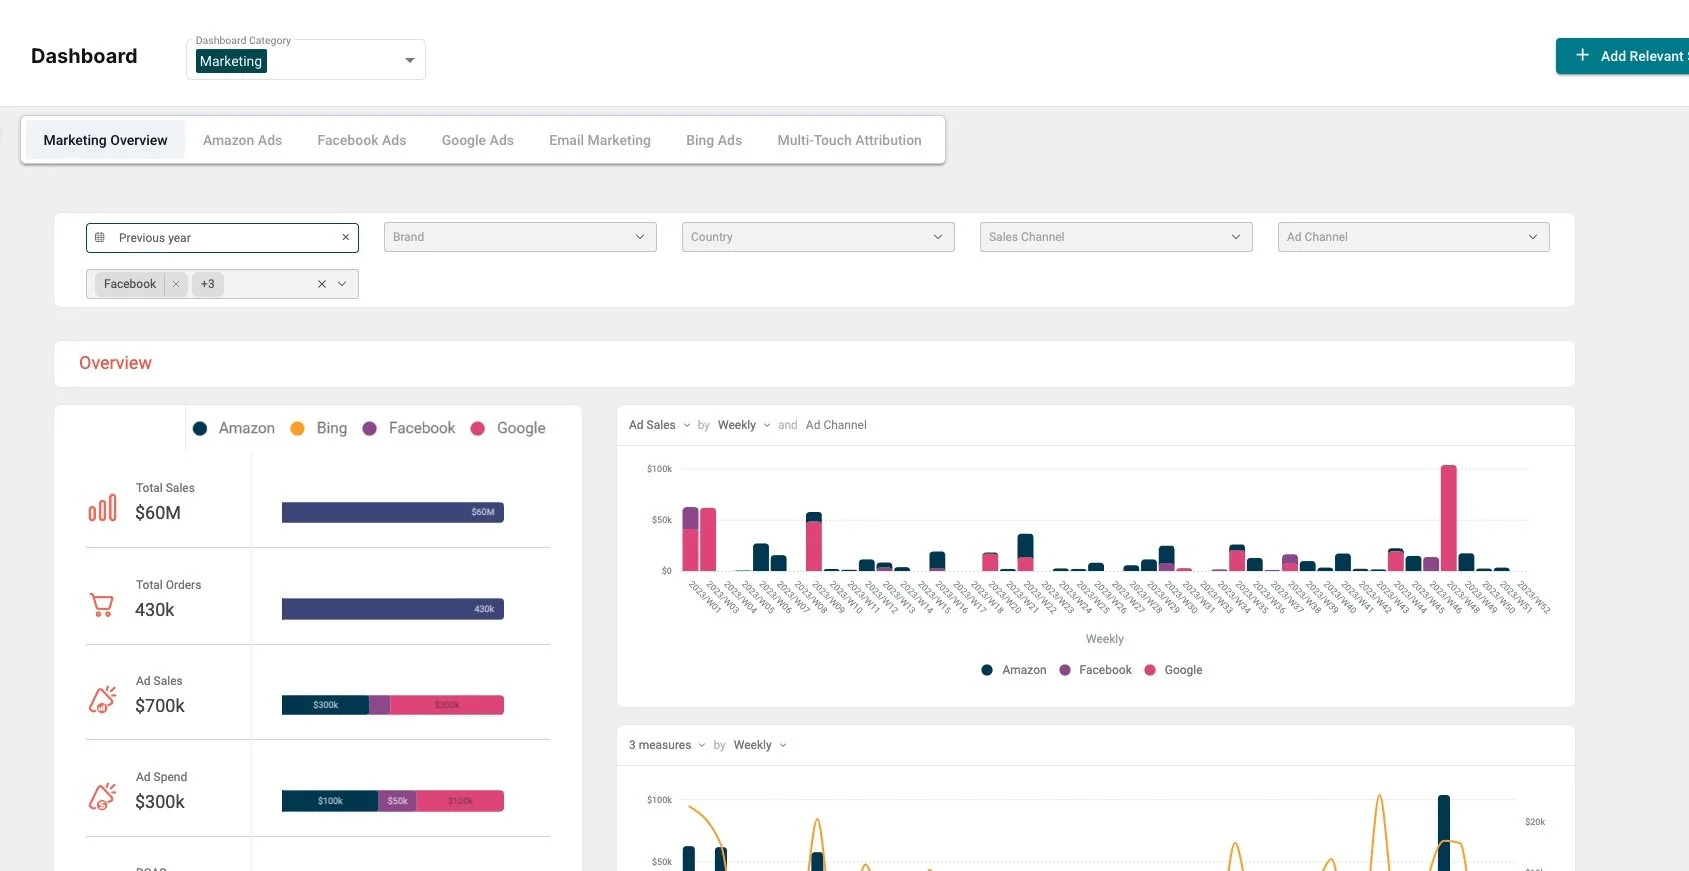Click the 430k Total Orders bar
This screenshot has width=1689, height=871.
pos(393,609)
